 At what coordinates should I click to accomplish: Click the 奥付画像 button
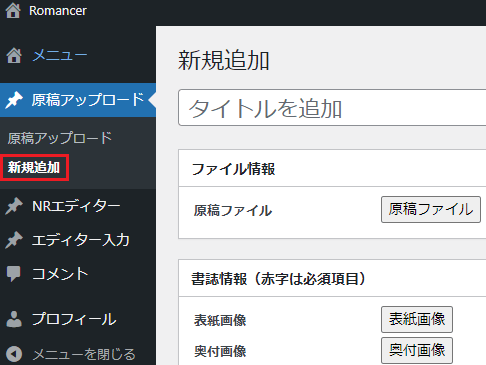pyautogui.click(x=417, y=350)
